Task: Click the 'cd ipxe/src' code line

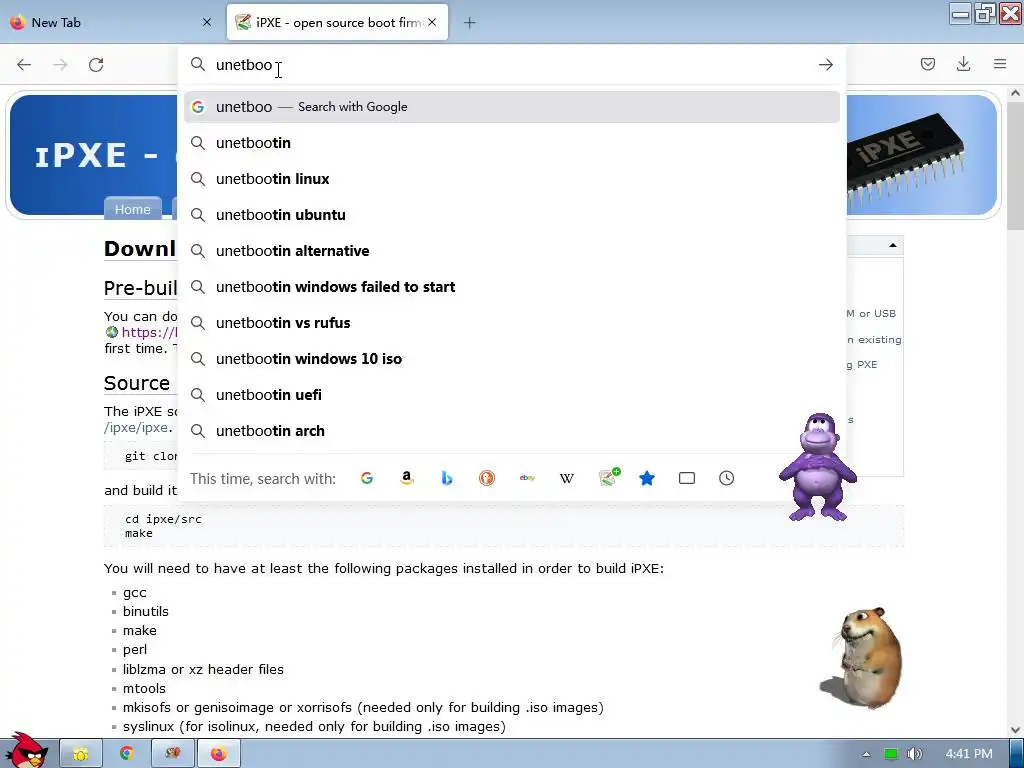Action: tap(163, 519)
